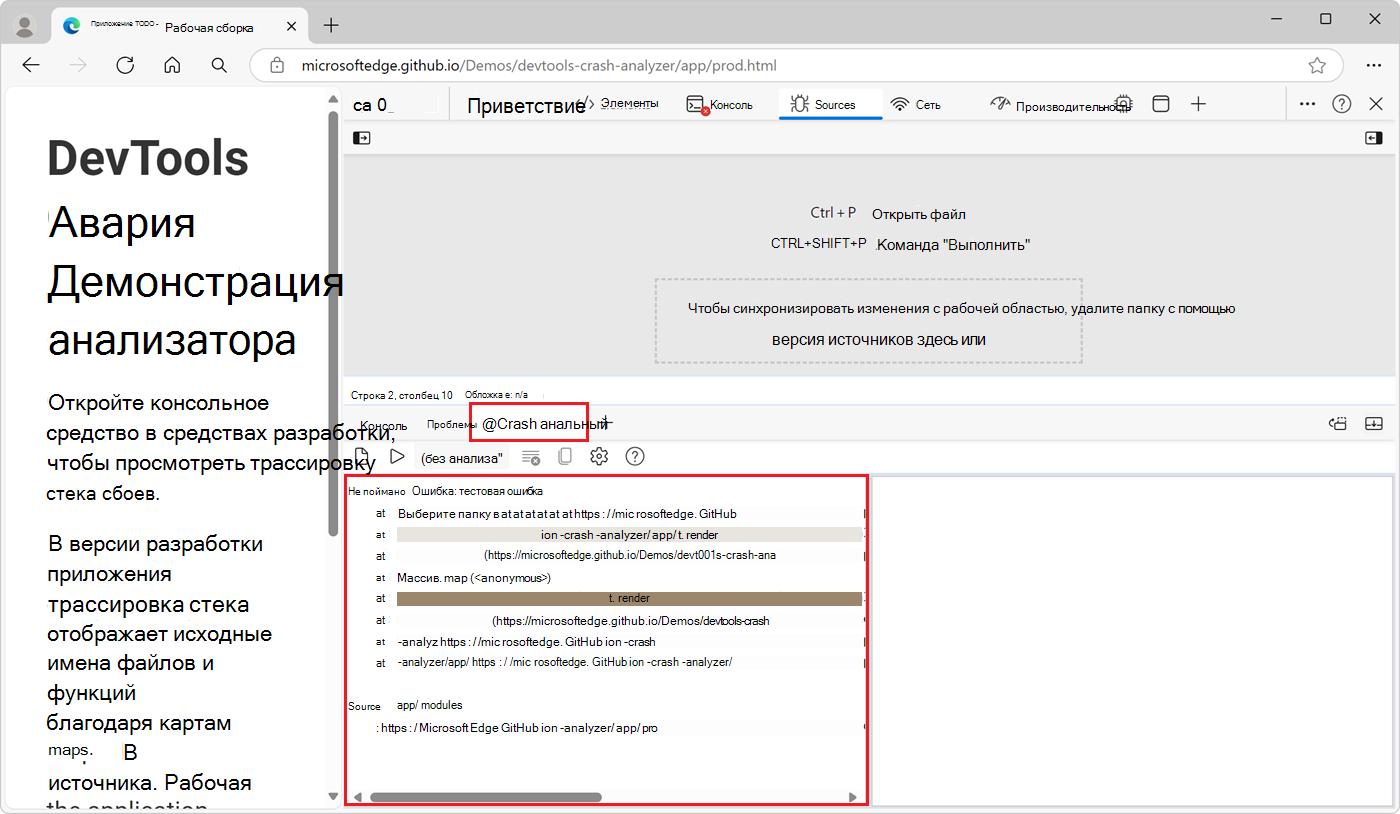Open the DevTools help icon
Image resolution: width=1400 pixels, height=814 pixels.
634,456
